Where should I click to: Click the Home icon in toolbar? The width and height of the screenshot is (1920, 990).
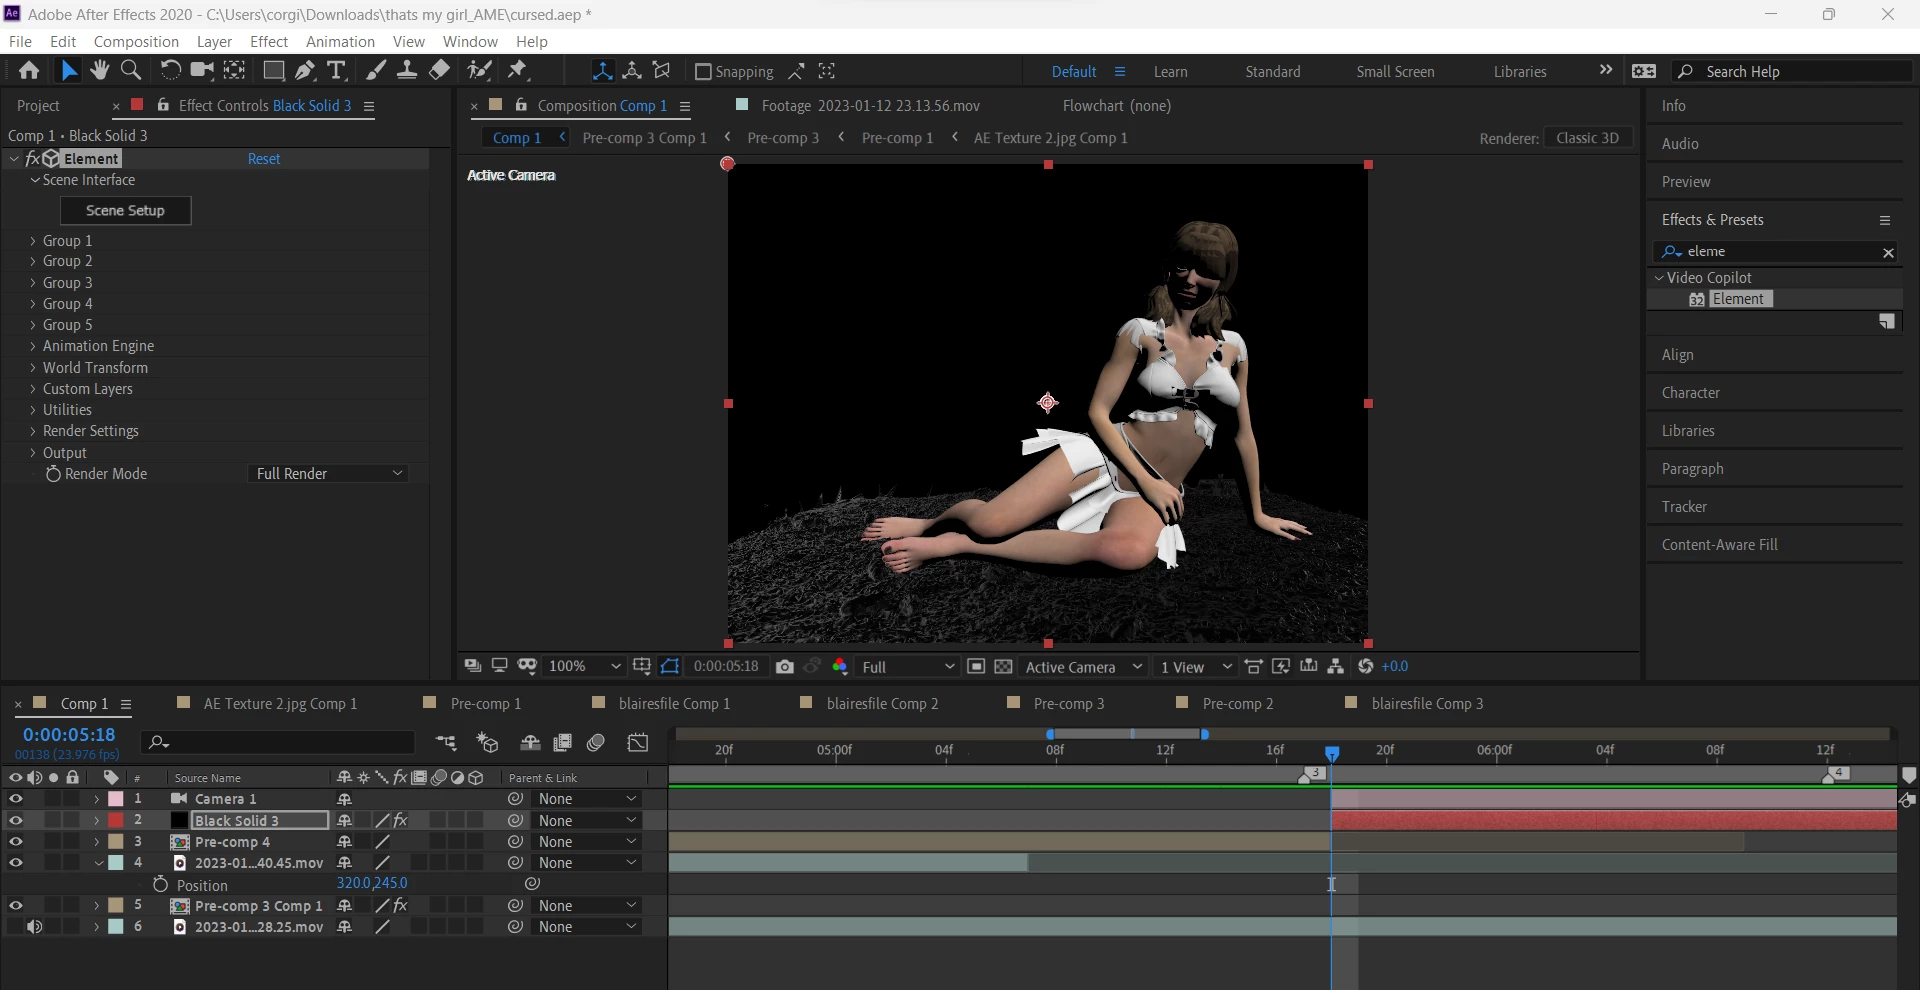point(29,70)
